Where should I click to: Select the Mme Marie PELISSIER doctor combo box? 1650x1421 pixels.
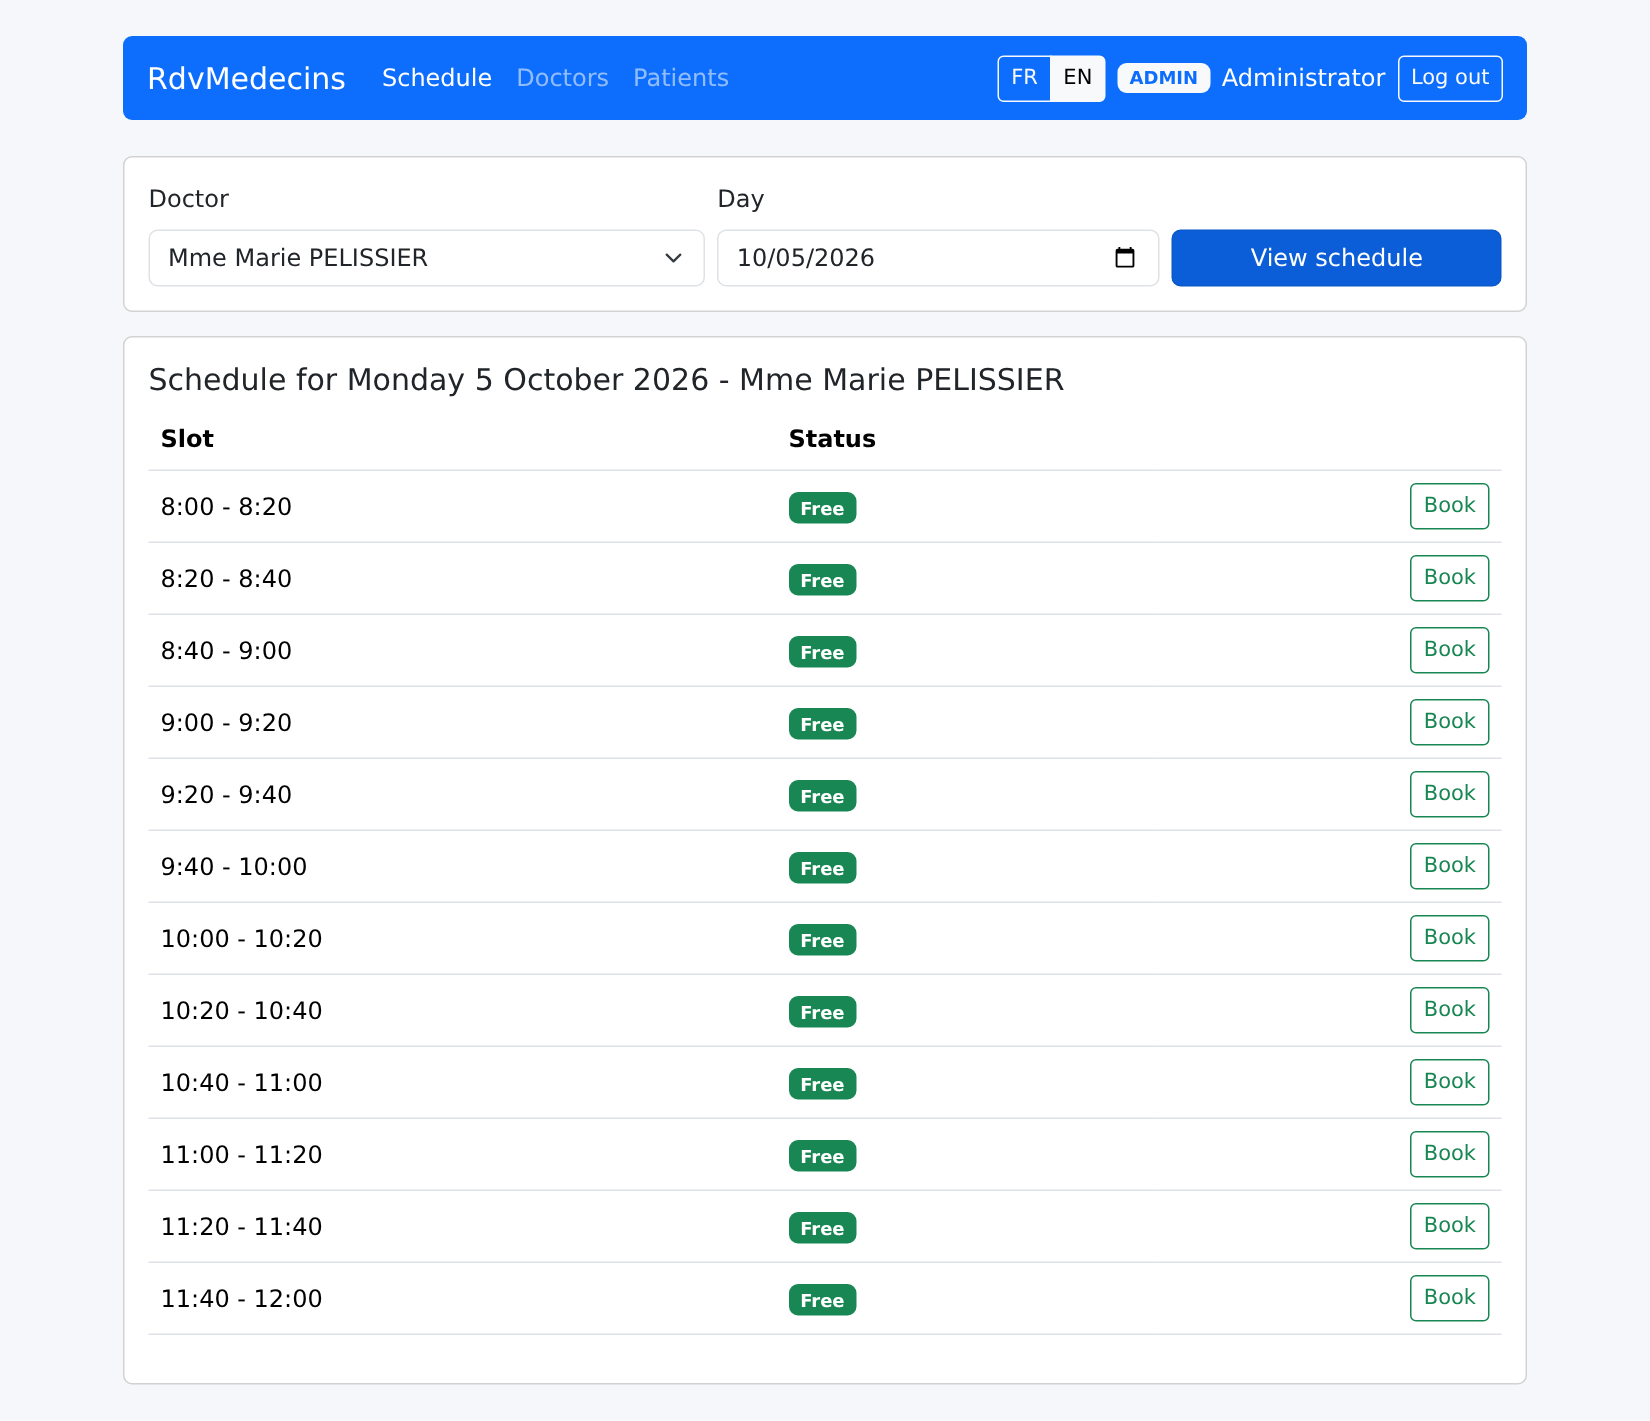[x=426, y=258]
